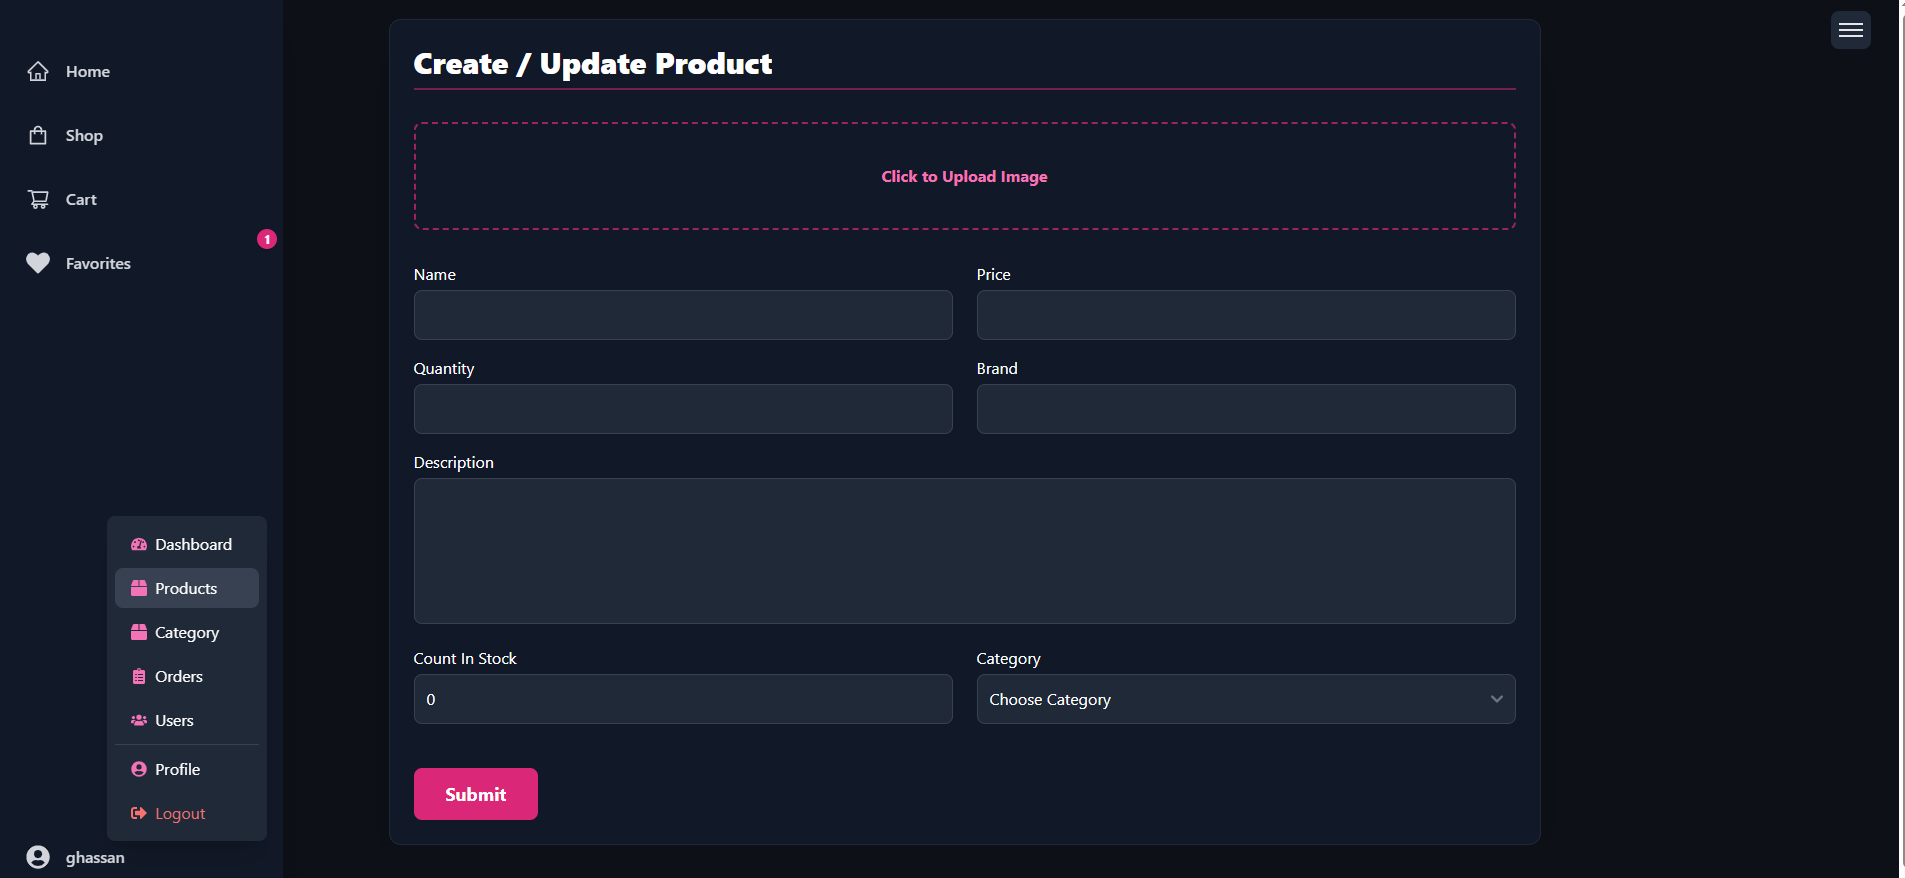Select the Orders clipboard icon

pyautogui.click(x=139, y=676)
